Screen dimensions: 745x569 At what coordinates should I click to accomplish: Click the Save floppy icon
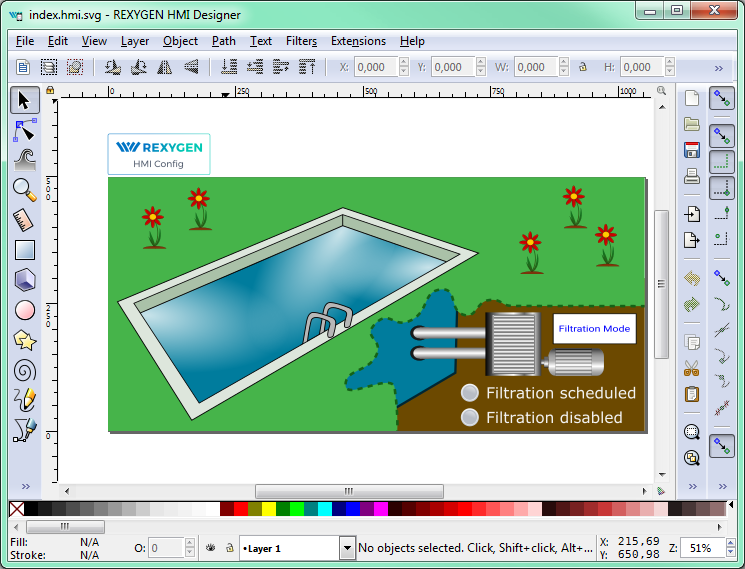692,150
